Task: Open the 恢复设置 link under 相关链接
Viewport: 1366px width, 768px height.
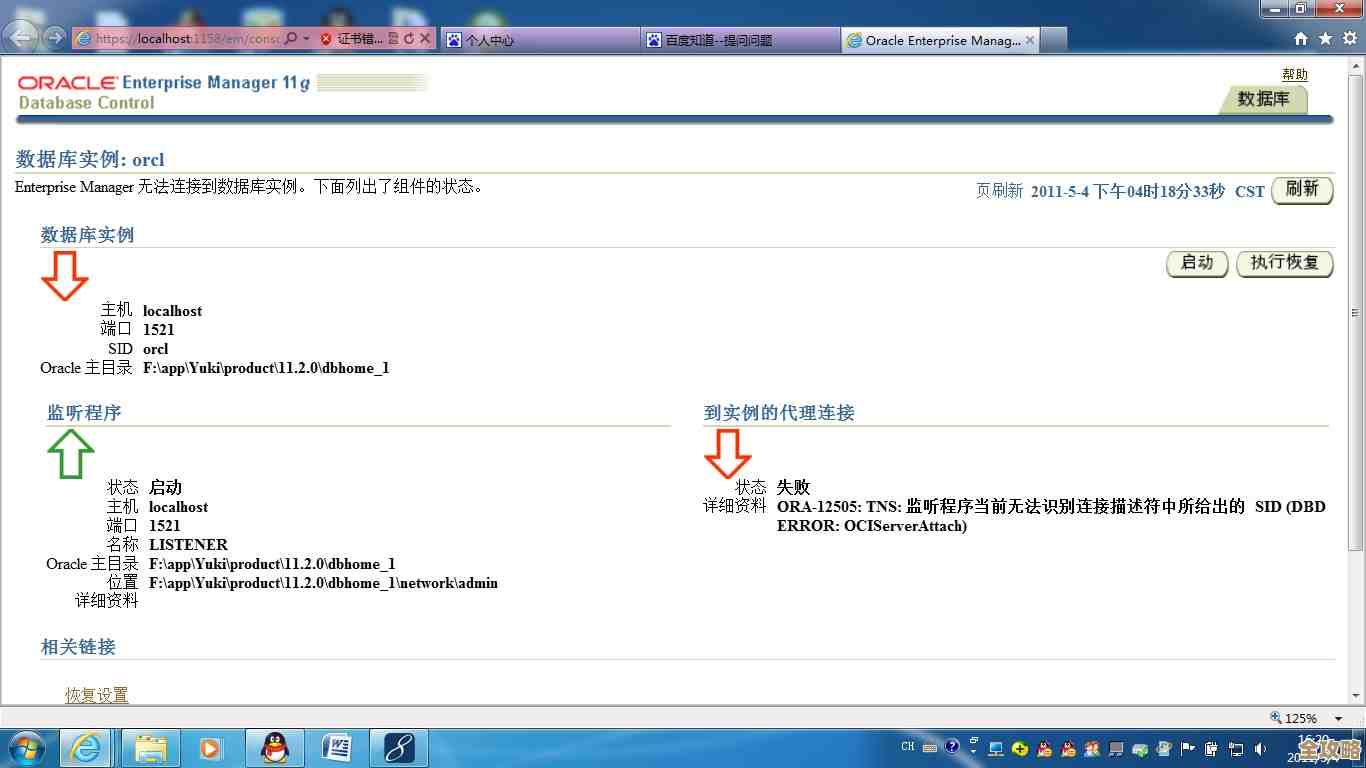Action: point(96,694)
